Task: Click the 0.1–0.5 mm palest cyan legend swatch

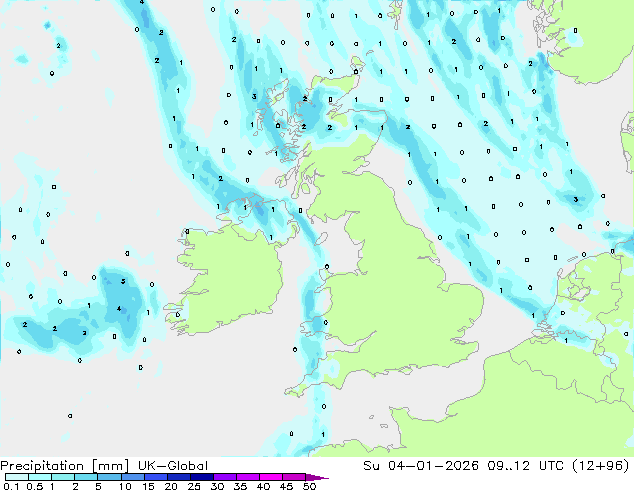Action: pyautogui.click(x=17, y=477)
